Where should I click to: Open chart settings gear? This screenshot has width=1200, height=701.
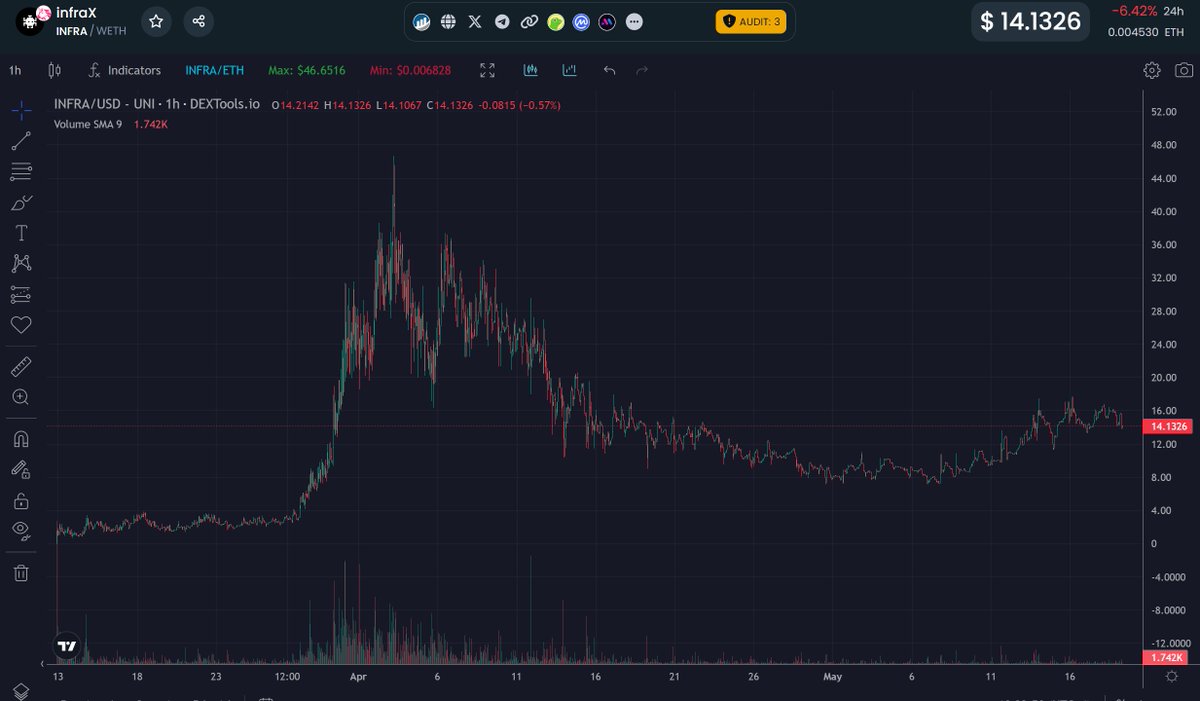click(1152, 70)
